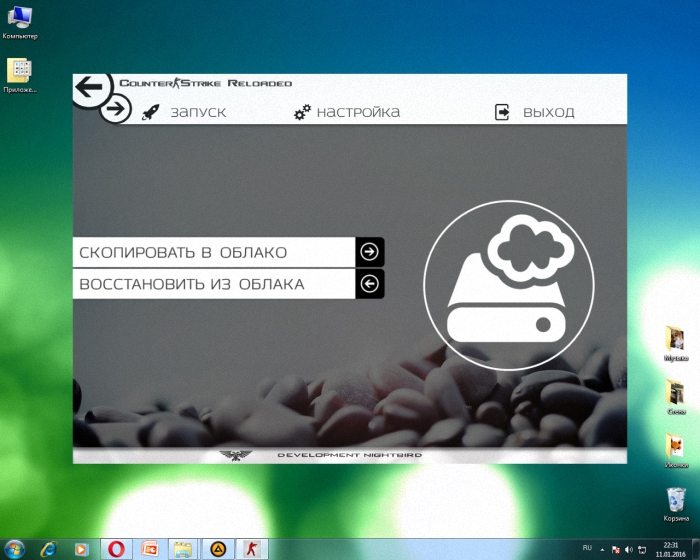Select the Приложе... desktop shortcut
Viewport: 700px width, 560px height.
pos(20,75)
